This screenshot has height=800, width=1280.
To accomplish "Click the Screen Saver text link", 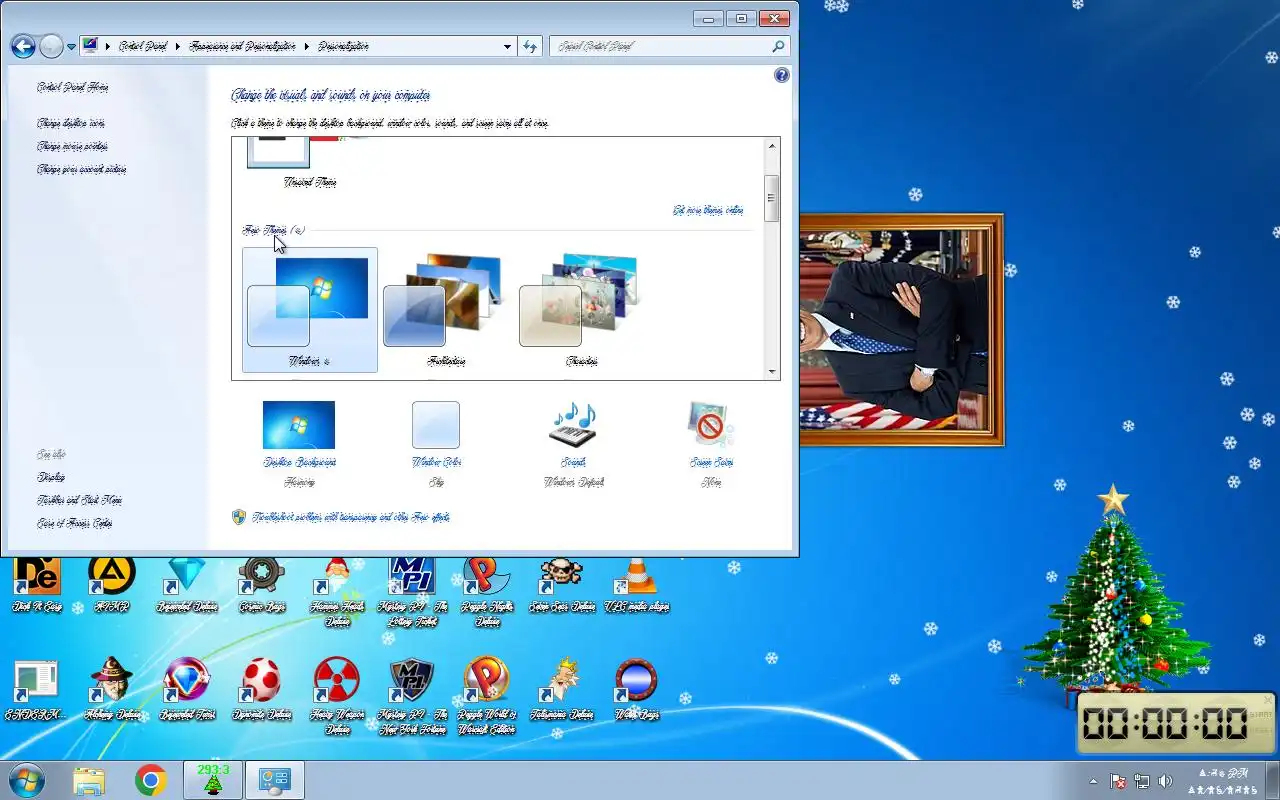I will pos(711,462).
